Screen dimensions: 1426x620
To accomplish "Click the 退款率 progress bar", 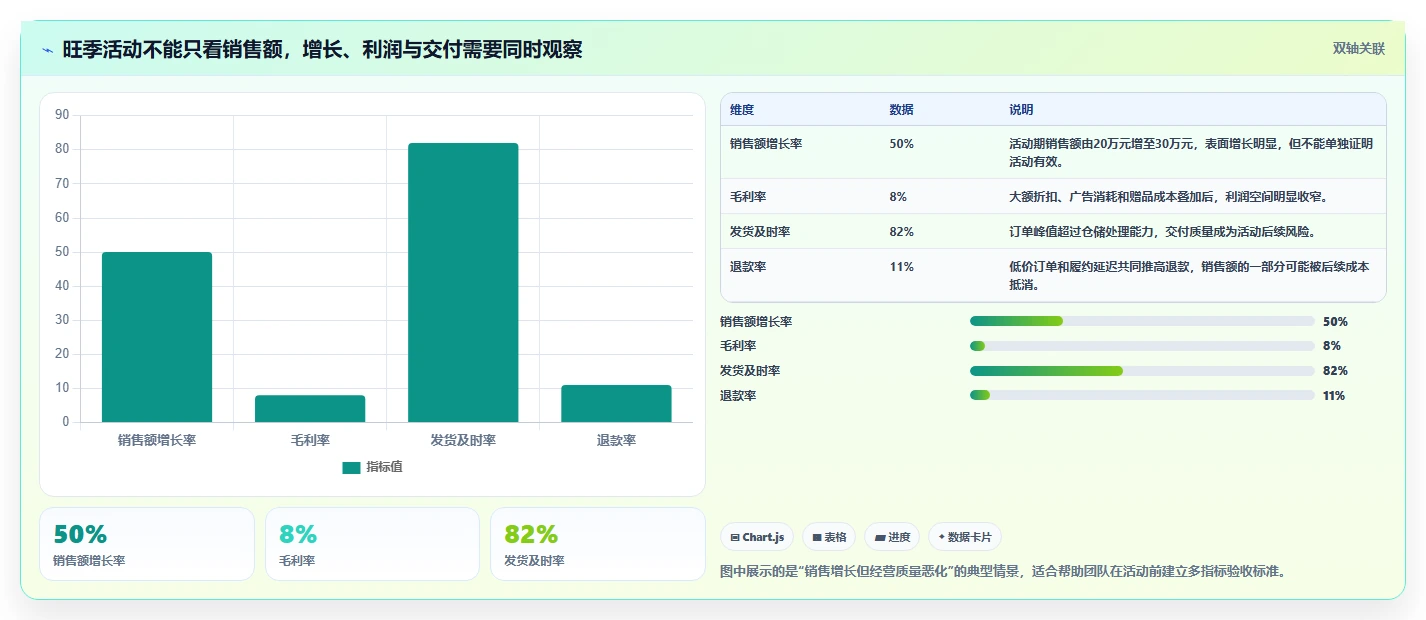I will point(1142,395).
